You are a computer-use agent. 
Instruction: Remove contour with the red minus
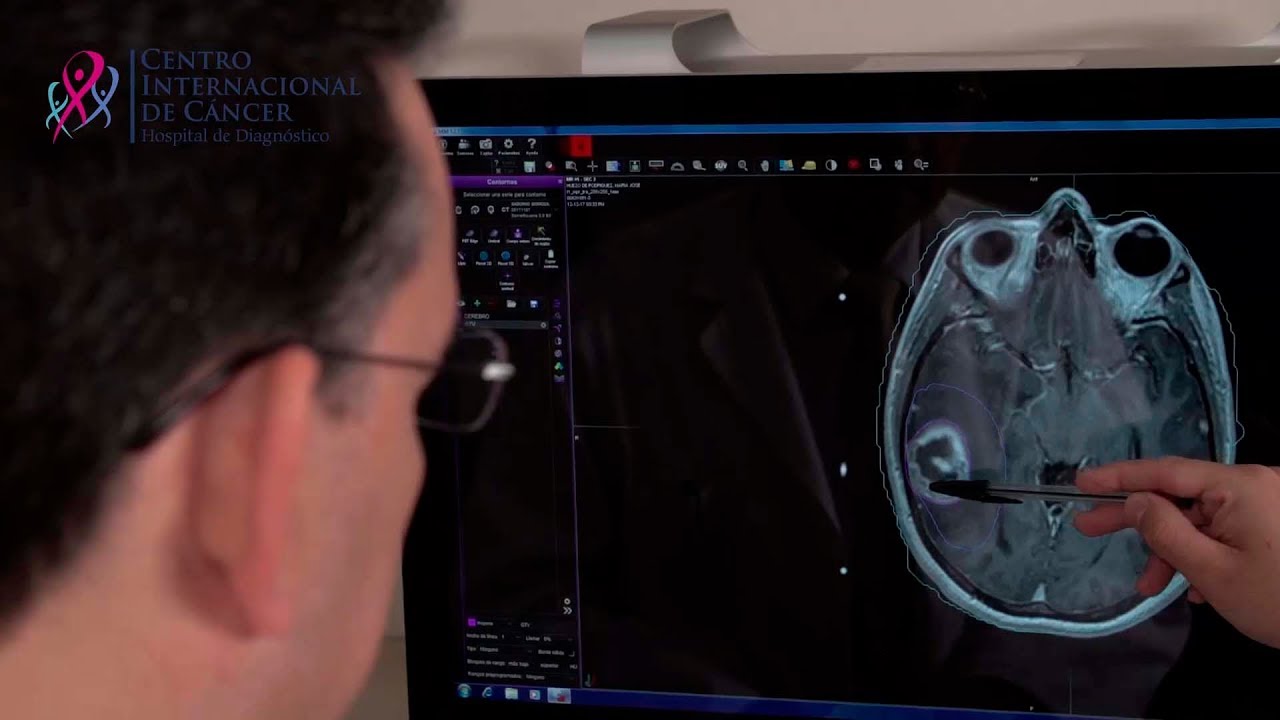[x=492, y=303]
